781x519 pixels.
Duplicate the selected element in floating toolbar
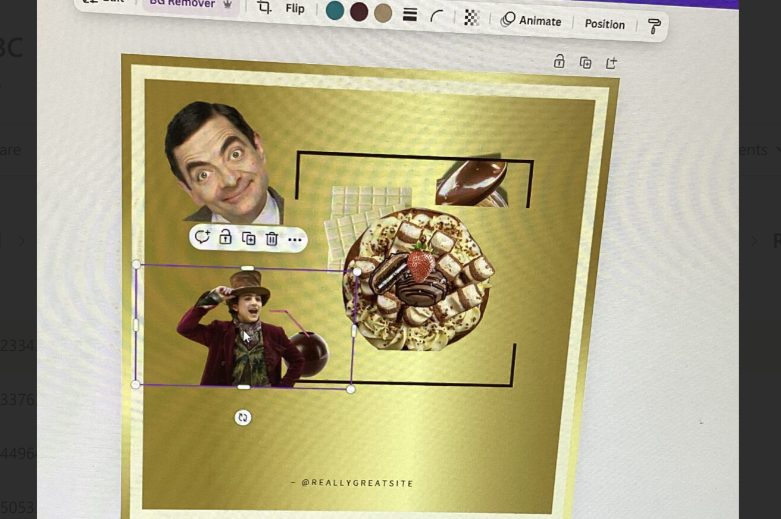coord(249,238)
